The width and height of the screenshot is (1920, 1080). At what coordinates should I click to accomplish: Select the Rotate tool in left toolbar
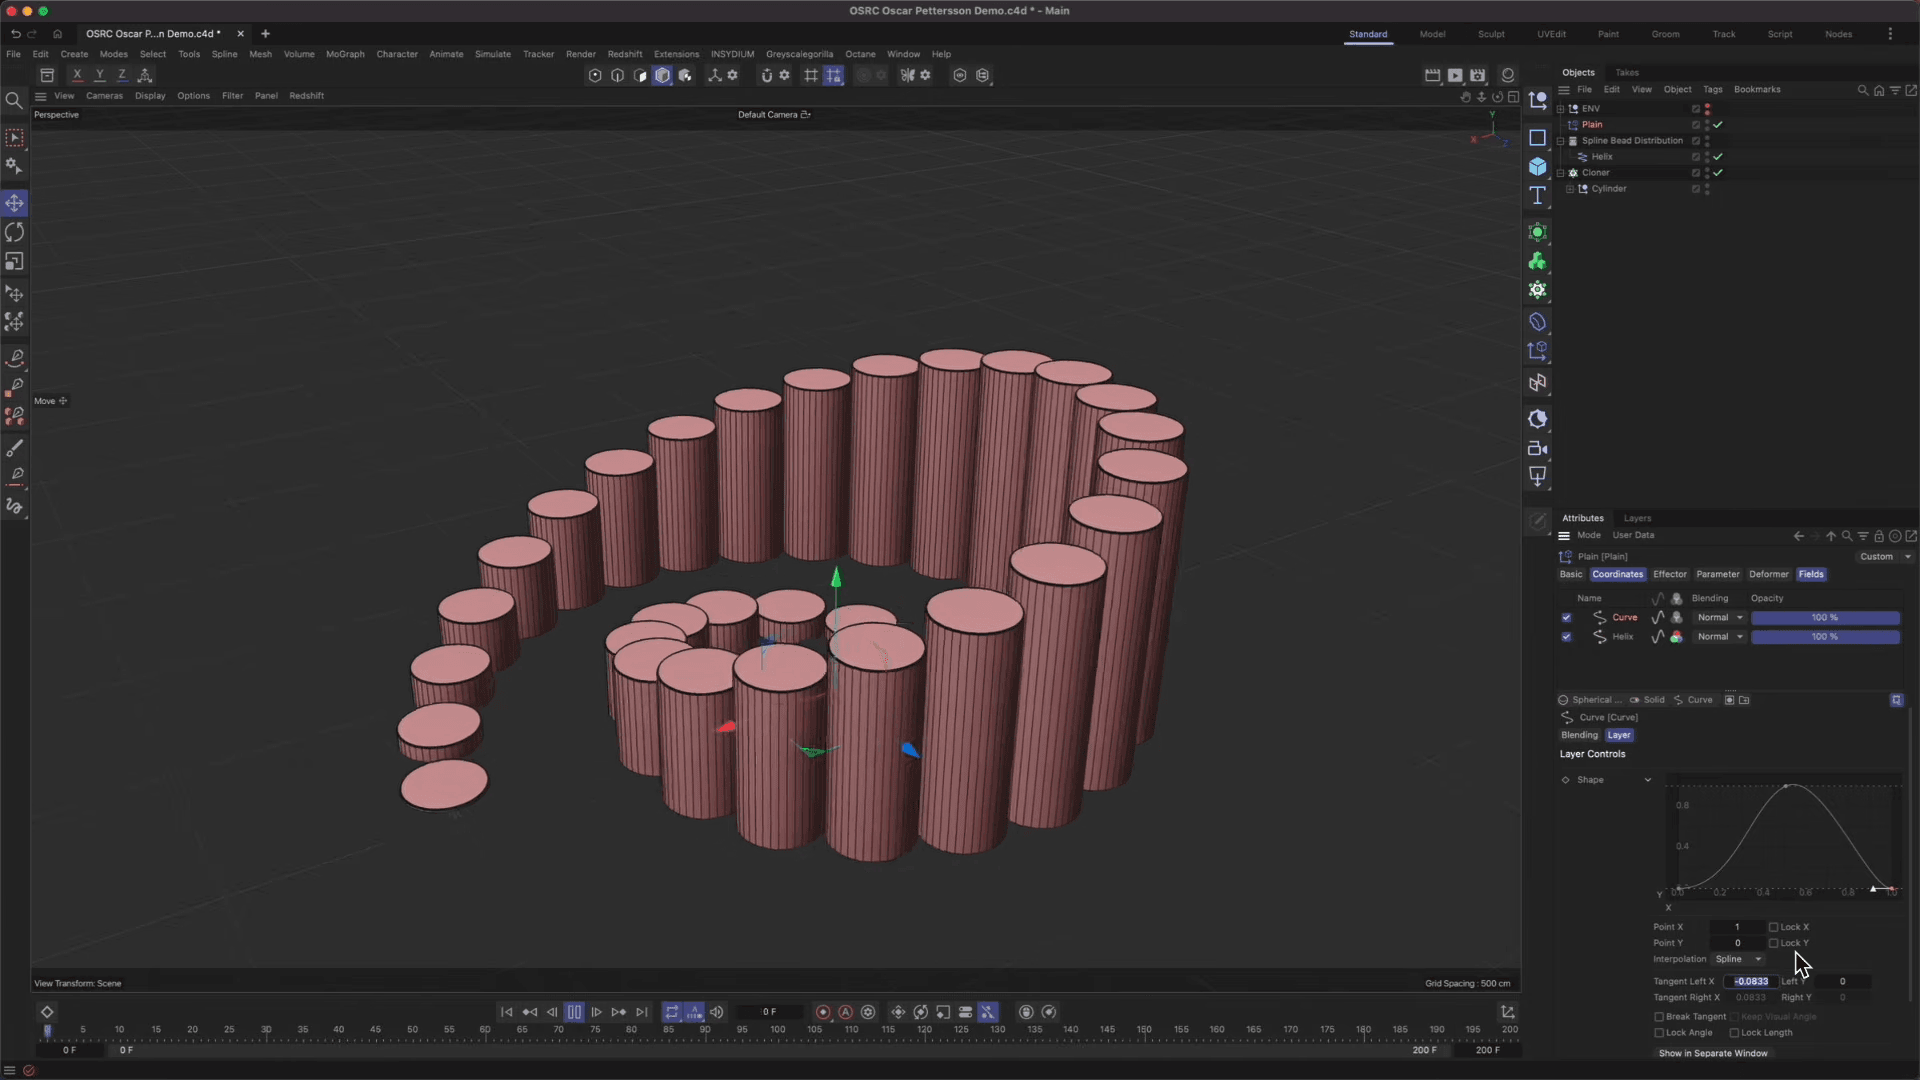point(14,232)
